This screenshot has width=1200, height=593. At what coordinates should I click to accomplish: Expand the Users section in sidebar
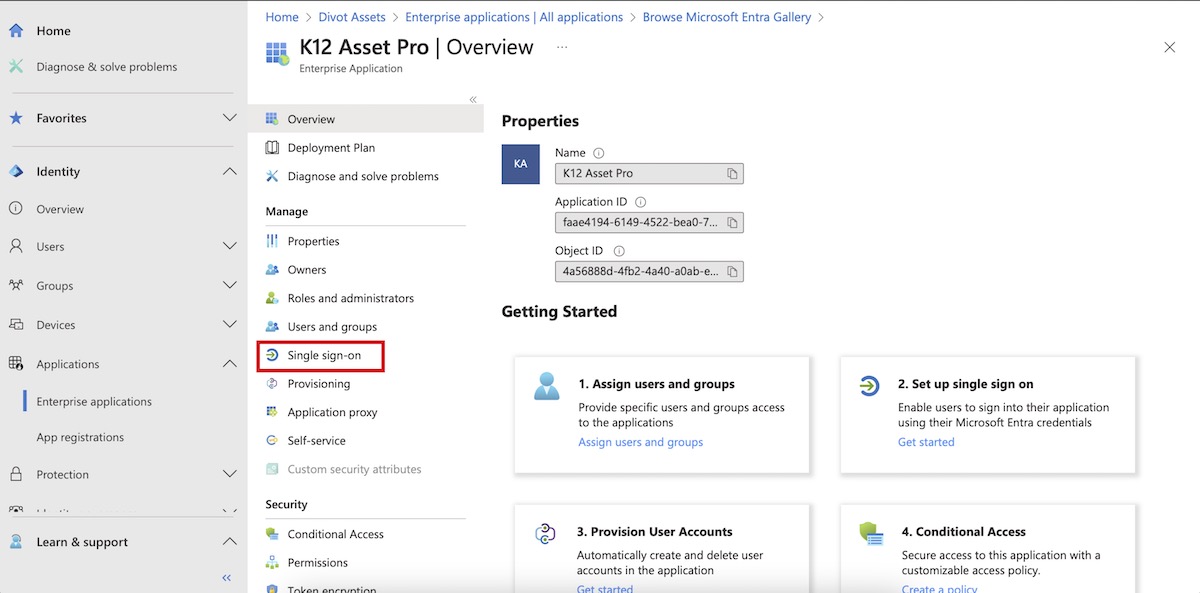pos(229,246)
